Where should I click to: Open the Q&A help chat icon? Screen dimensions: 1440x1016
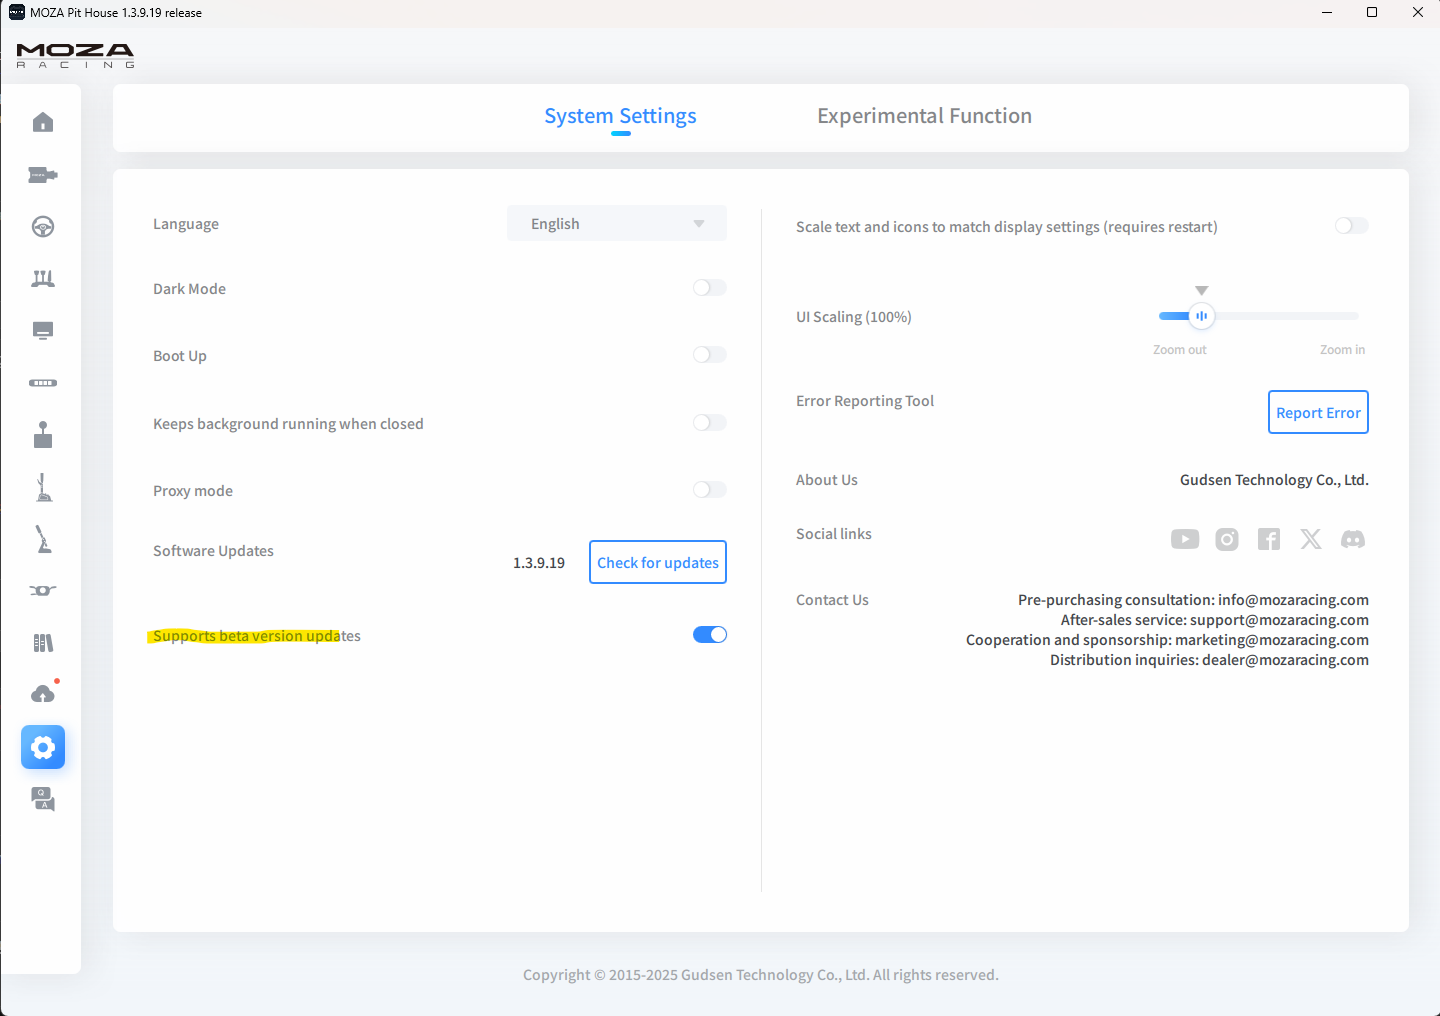pos(43,799)
